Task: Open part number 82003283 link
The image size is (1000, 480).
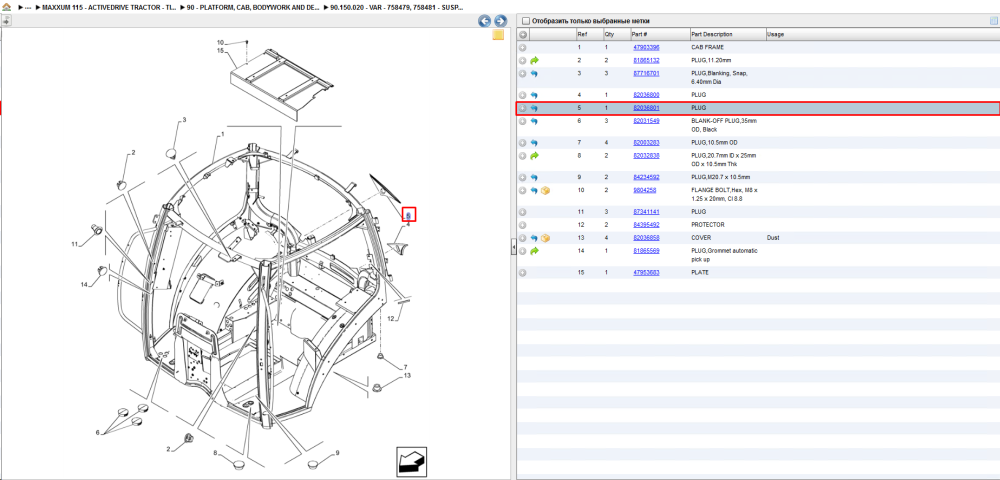Action: 646,143
